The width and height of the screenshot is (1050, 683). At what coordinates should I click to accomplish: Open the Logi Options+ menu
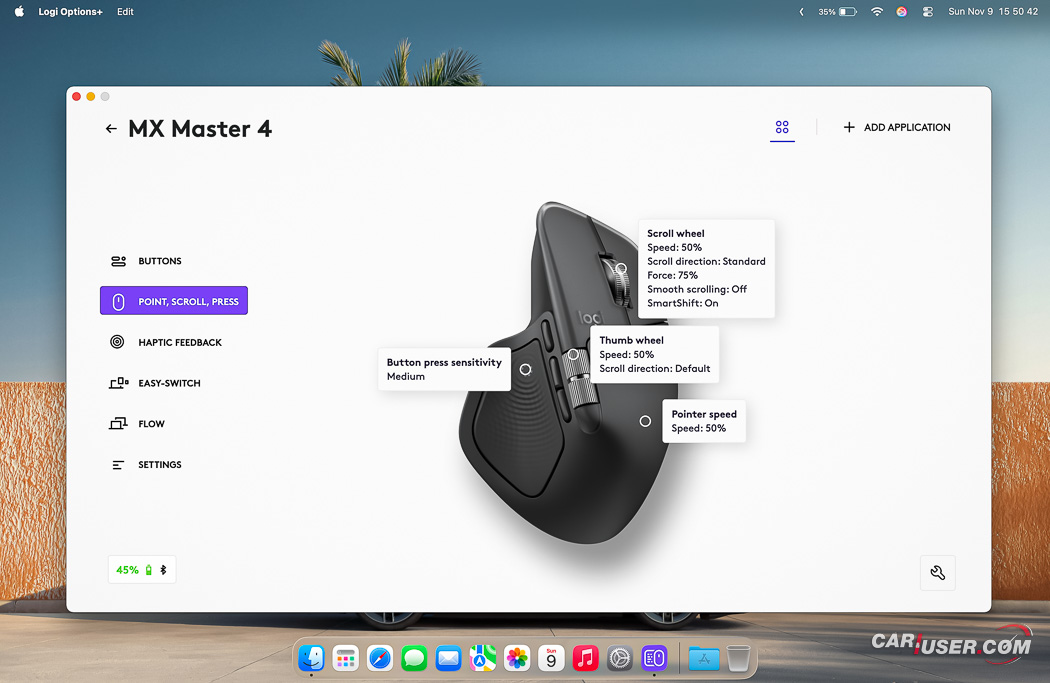[71, 12]
